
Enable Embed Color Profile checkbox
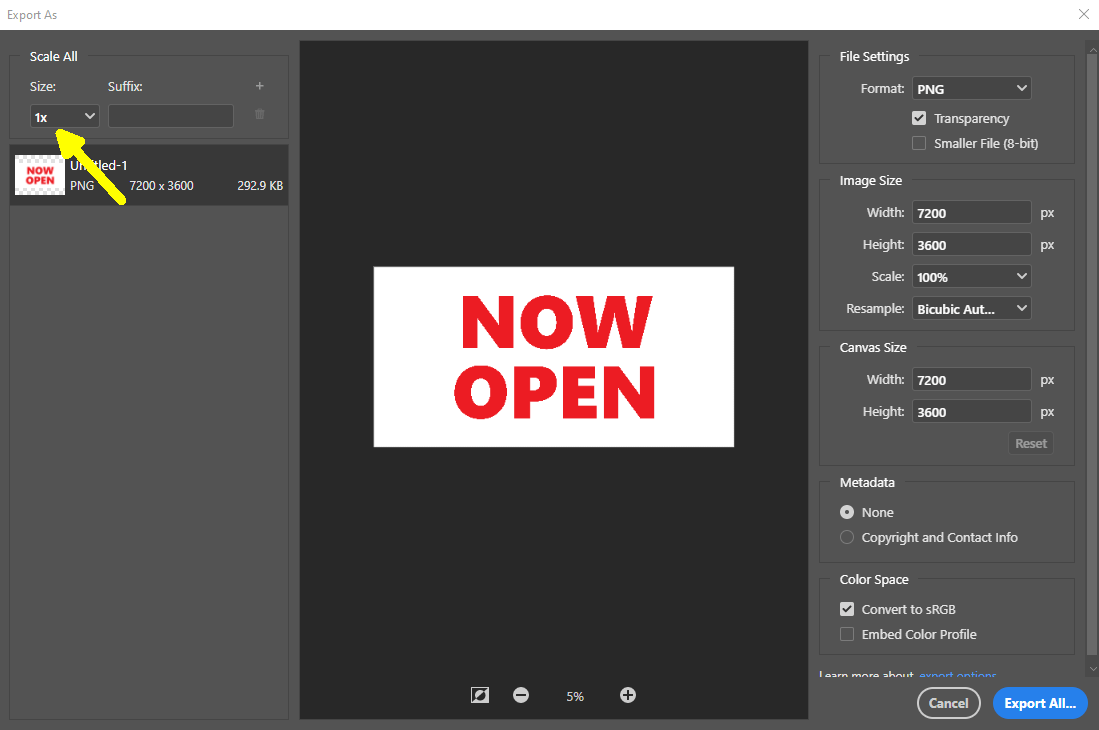847,634
